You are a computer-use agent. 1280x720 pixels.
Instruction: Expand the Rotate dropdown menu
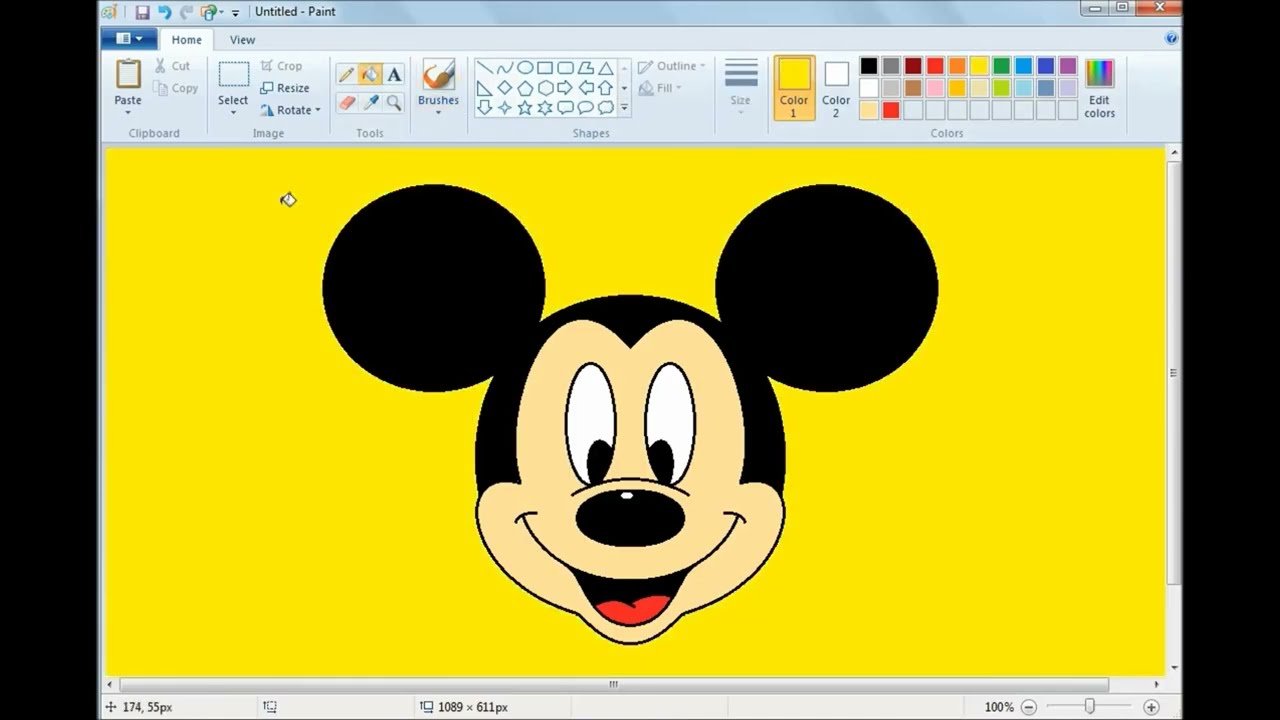pos(318,110)
